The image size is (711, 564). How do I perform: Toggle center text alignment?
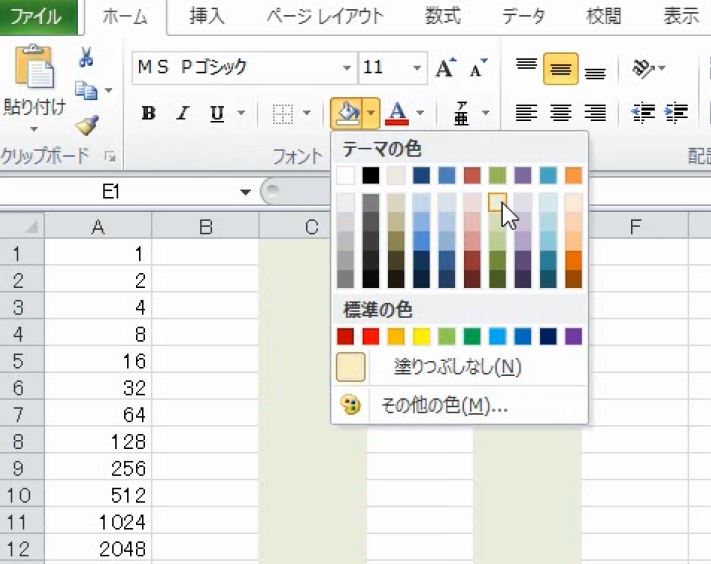click(561, 113)
